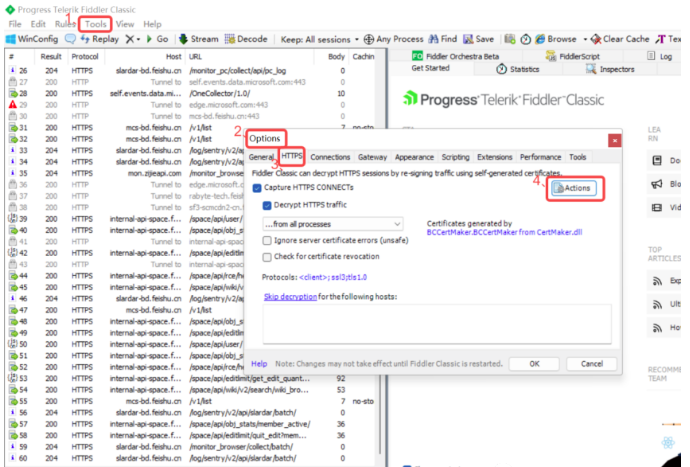The height and width of the screenshot is (467, 690).
Task: Click the Skip decryption link
Action: 290,297
